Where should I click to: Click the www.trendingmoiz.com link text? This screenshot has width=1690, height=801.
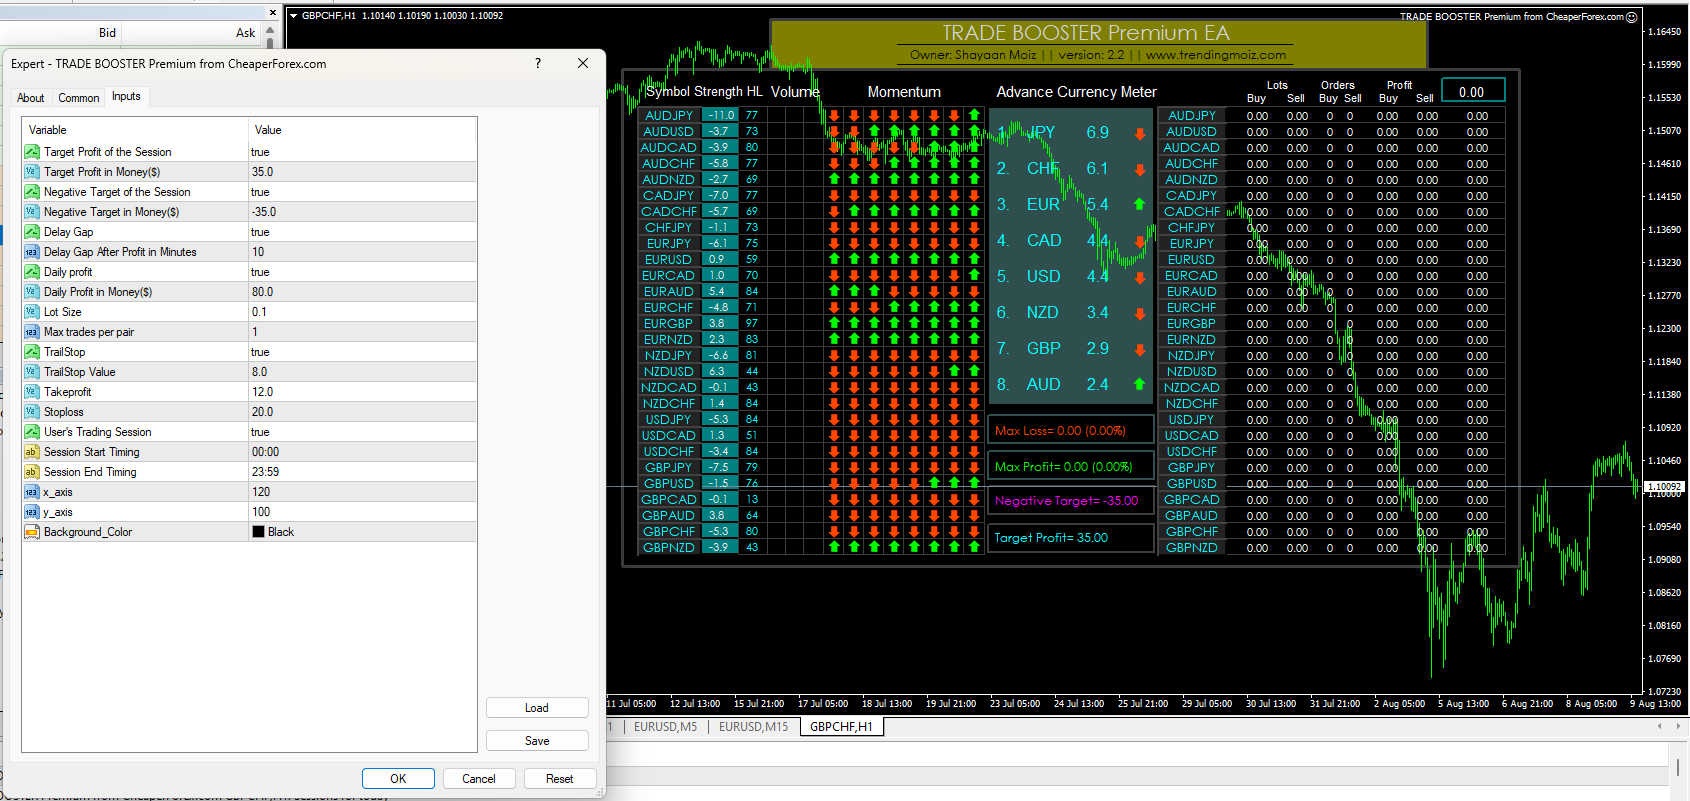point(1216,55)
